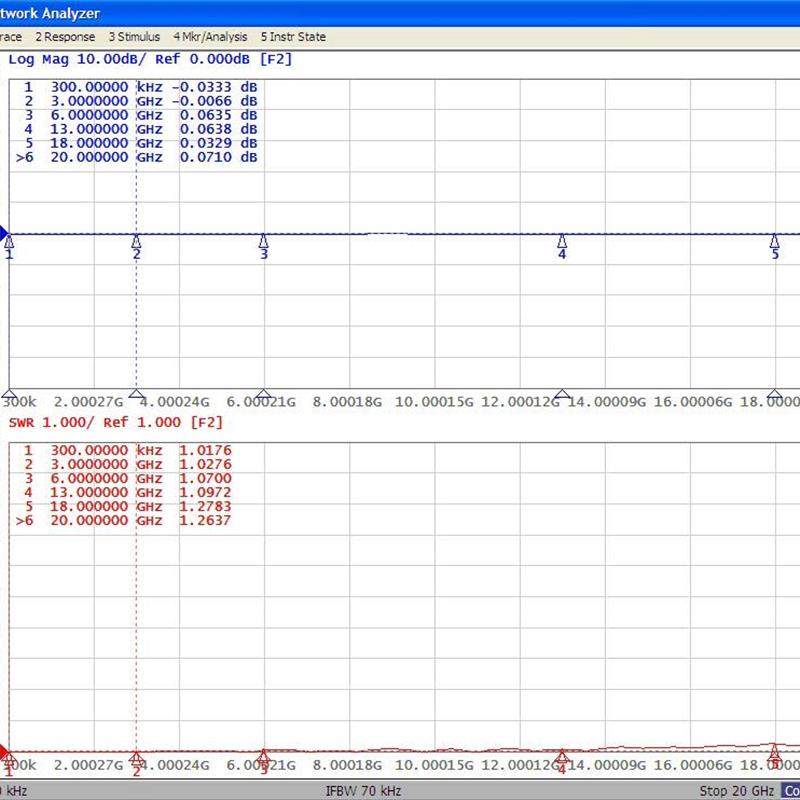Select marker 1 on upper Log Mag trace
This screenshot has width=800, height=800.
point(9,242)
